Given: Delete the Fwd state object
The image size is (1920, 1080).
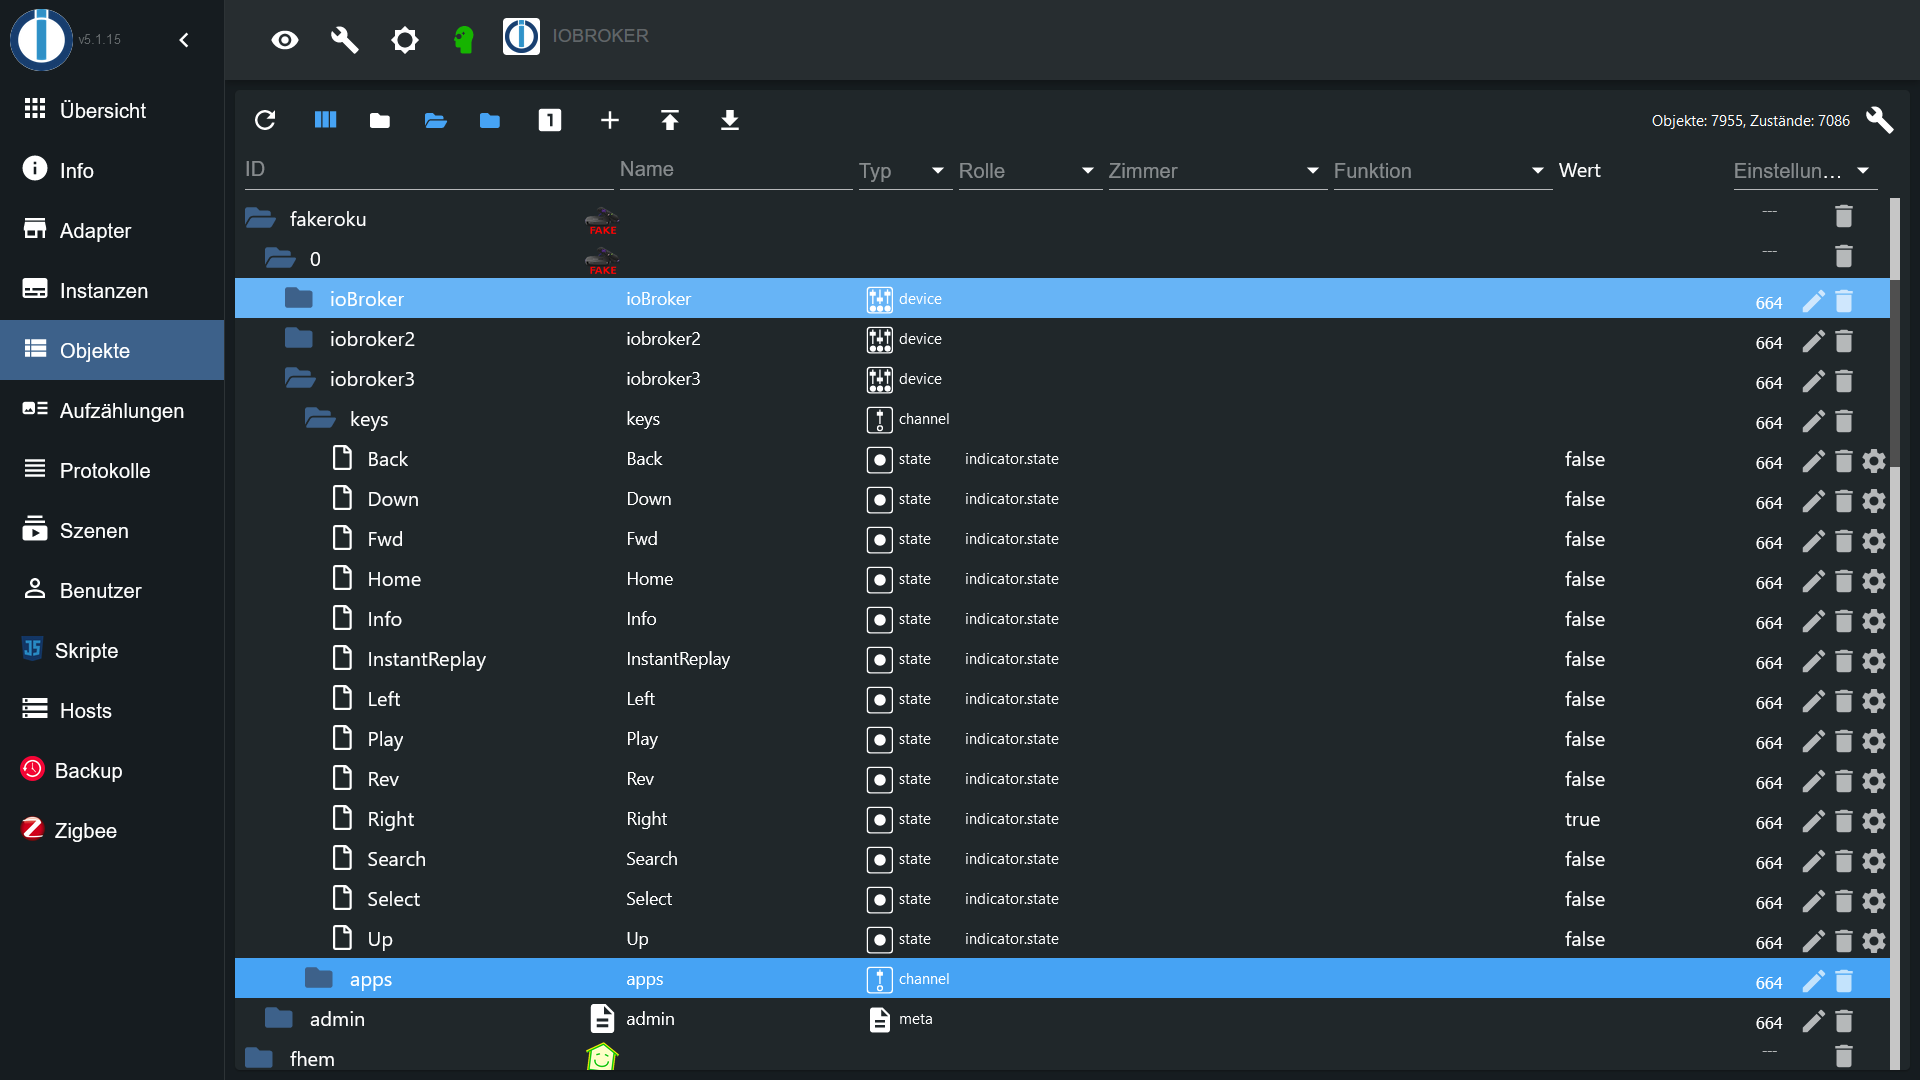Looking at the screenshot, I should (x=1844, y=541).
